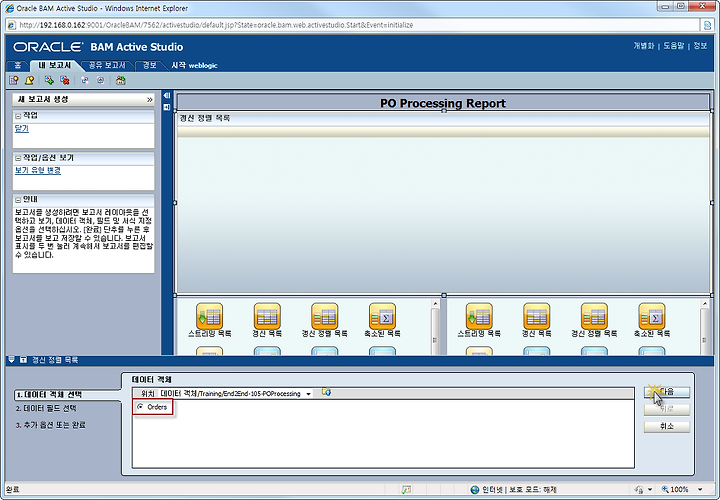Select 갱신 목록 icon in the left view pane
Screen dimensions: 720x500
point(267,316)
